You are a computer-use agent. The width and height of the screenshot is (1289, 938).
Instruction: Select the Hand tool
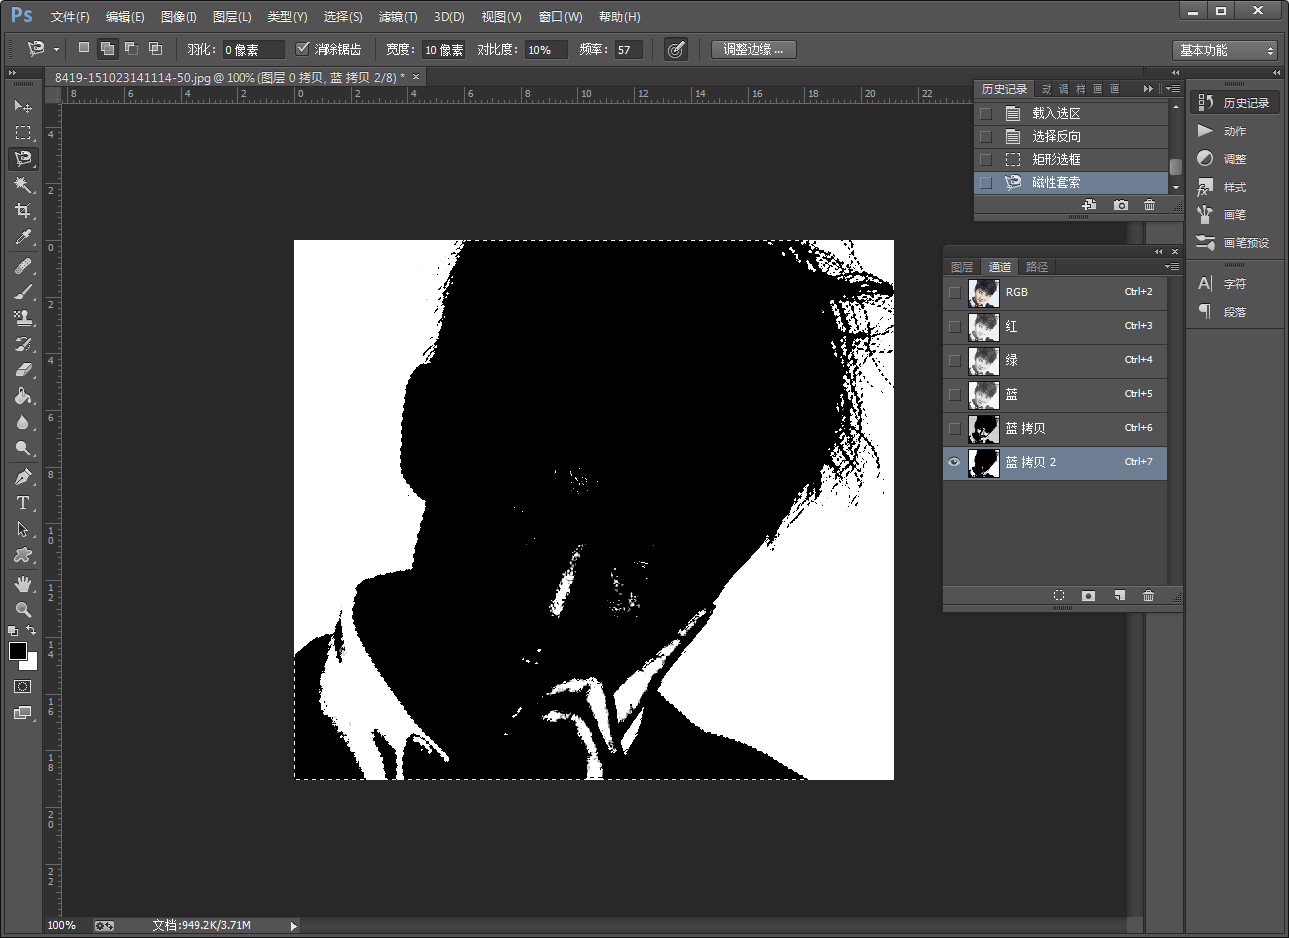pos(23,583)
